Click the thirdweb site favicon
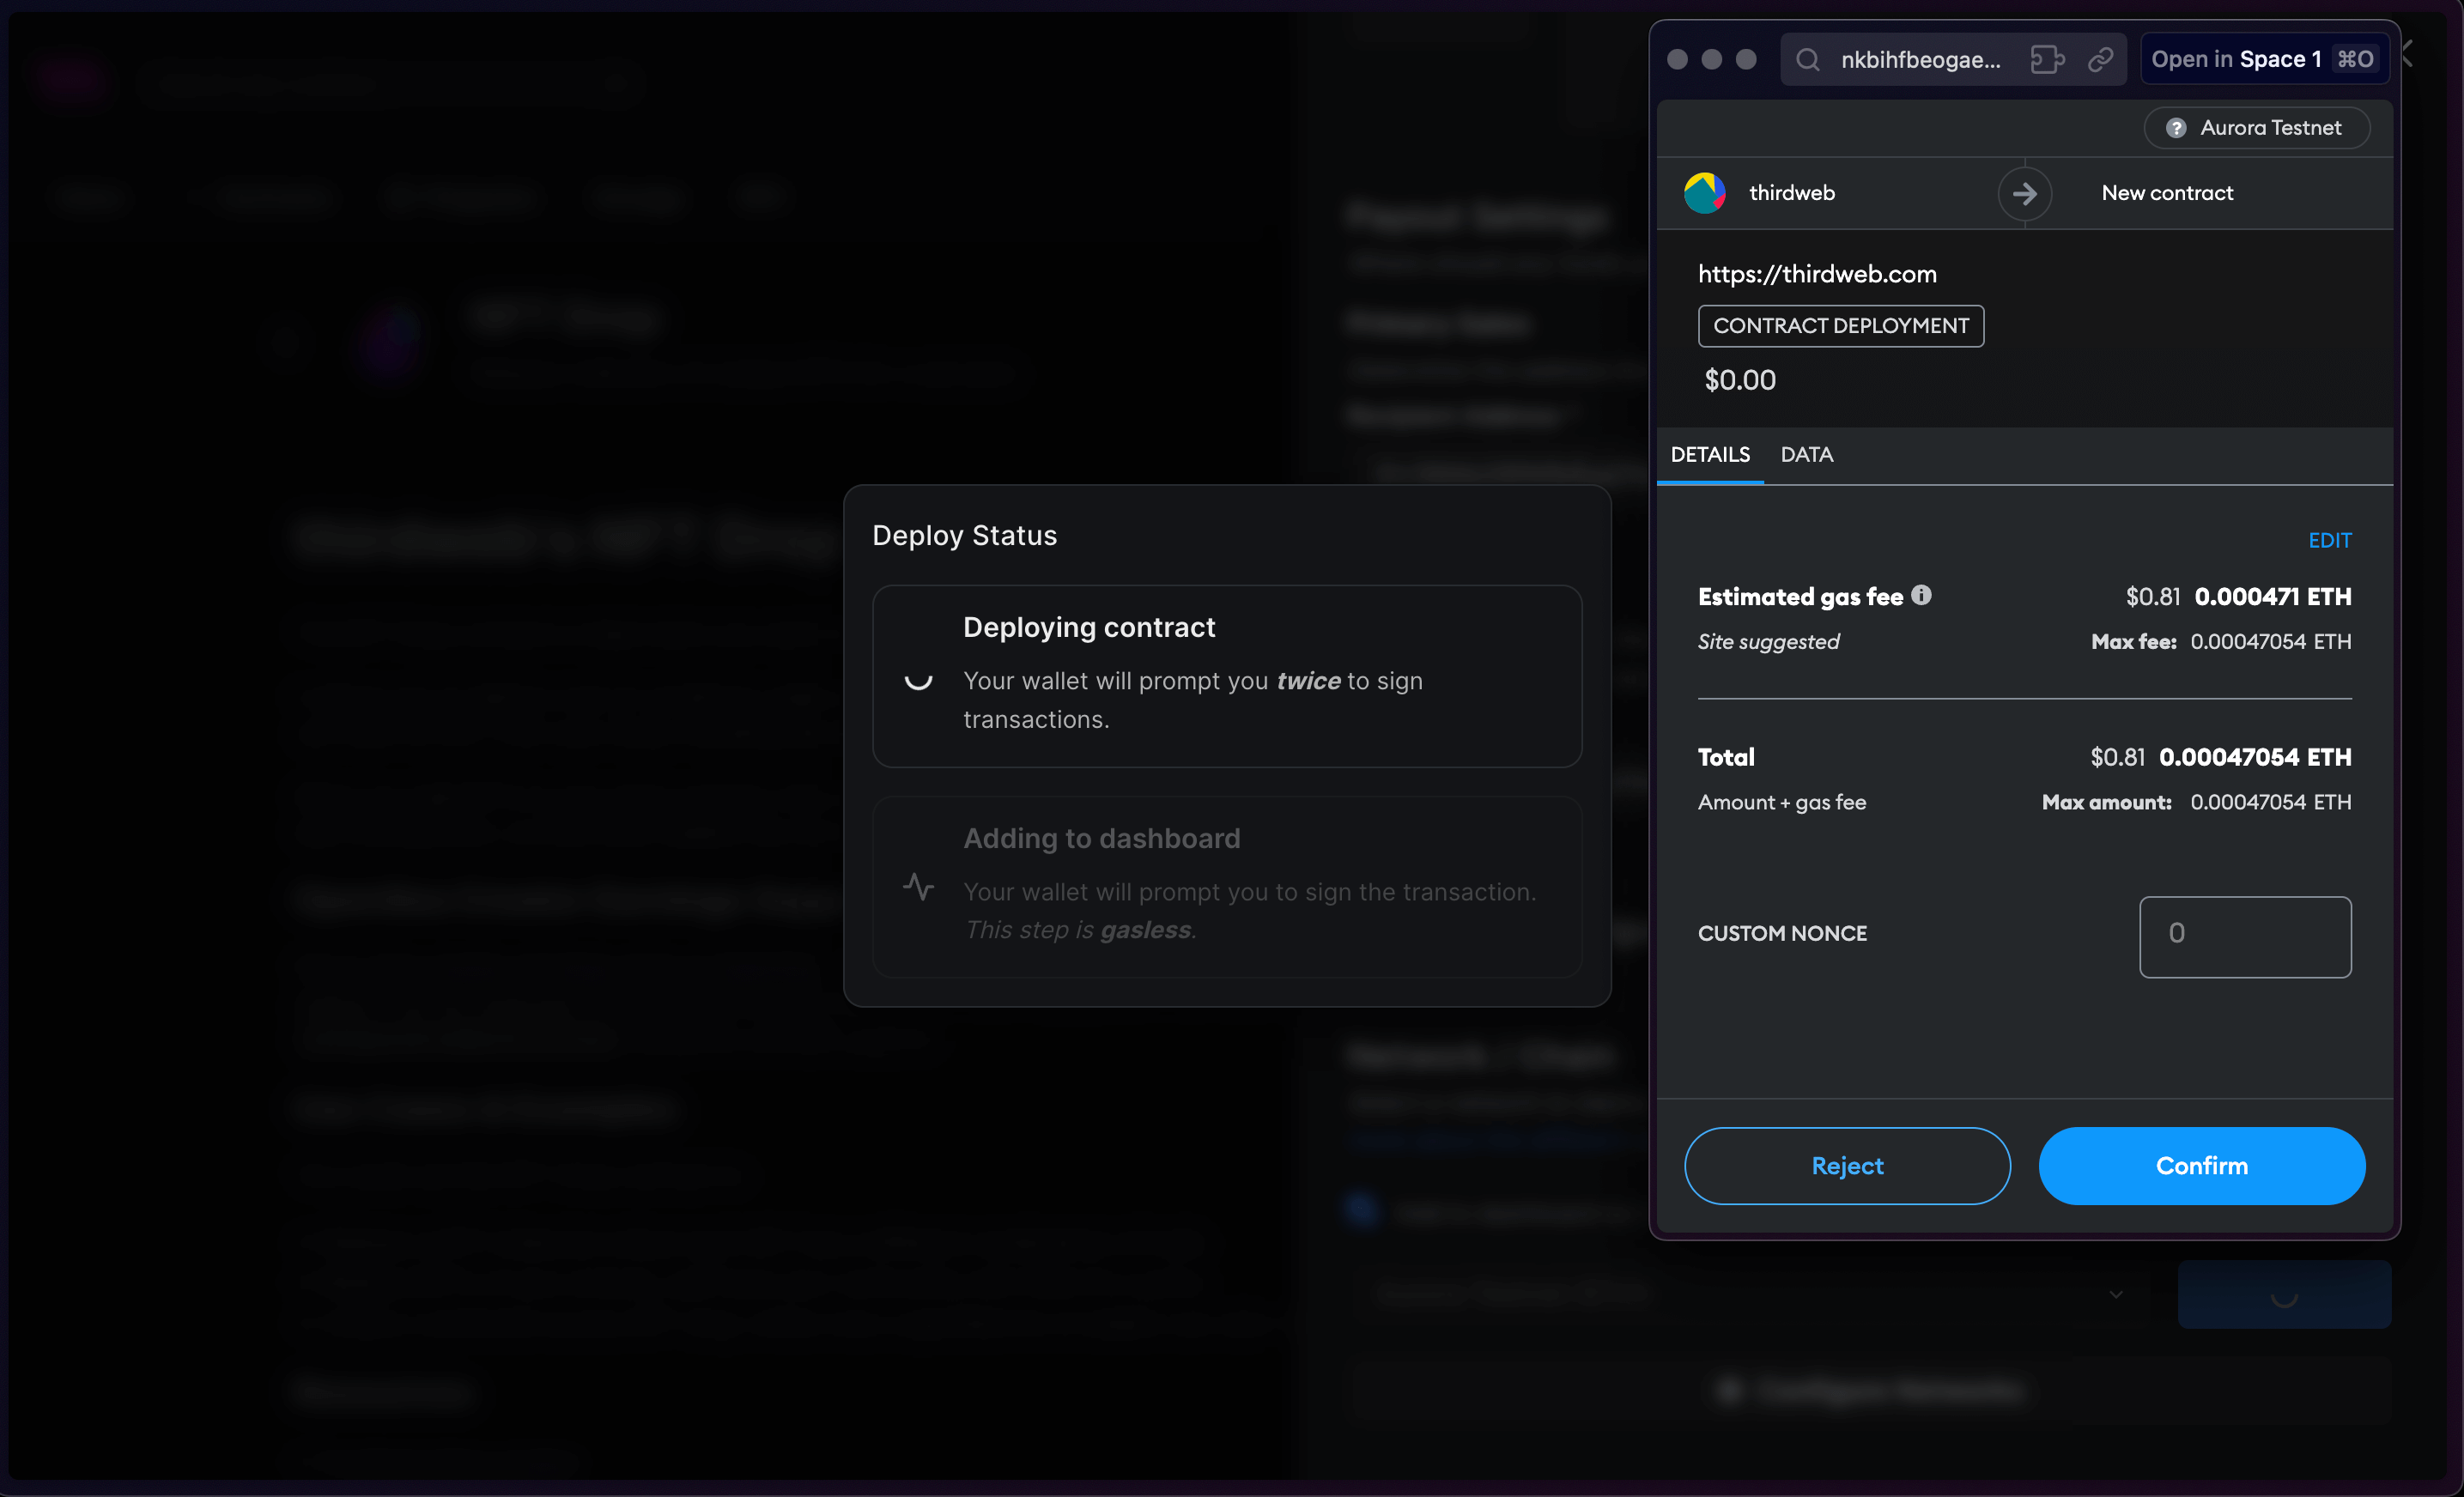Screen dimensions: 2464x1497 pyautogui.click(x=1705, y=192)
